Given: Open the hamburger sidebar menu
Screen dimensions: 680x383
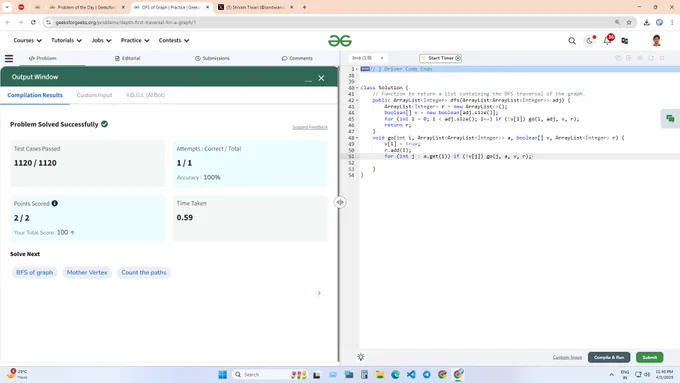Looking at the screenshot, I should (x=9, y=58).
